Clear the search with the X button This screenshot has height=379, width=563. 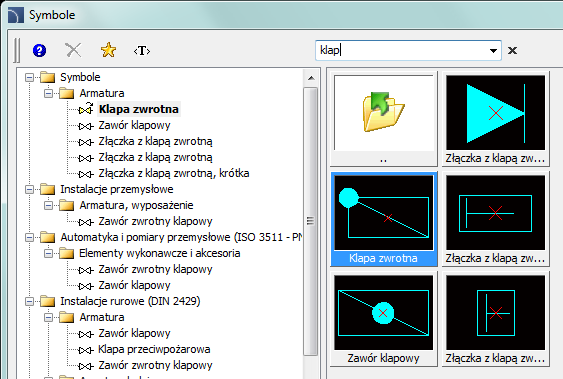[x=512, y=50]
